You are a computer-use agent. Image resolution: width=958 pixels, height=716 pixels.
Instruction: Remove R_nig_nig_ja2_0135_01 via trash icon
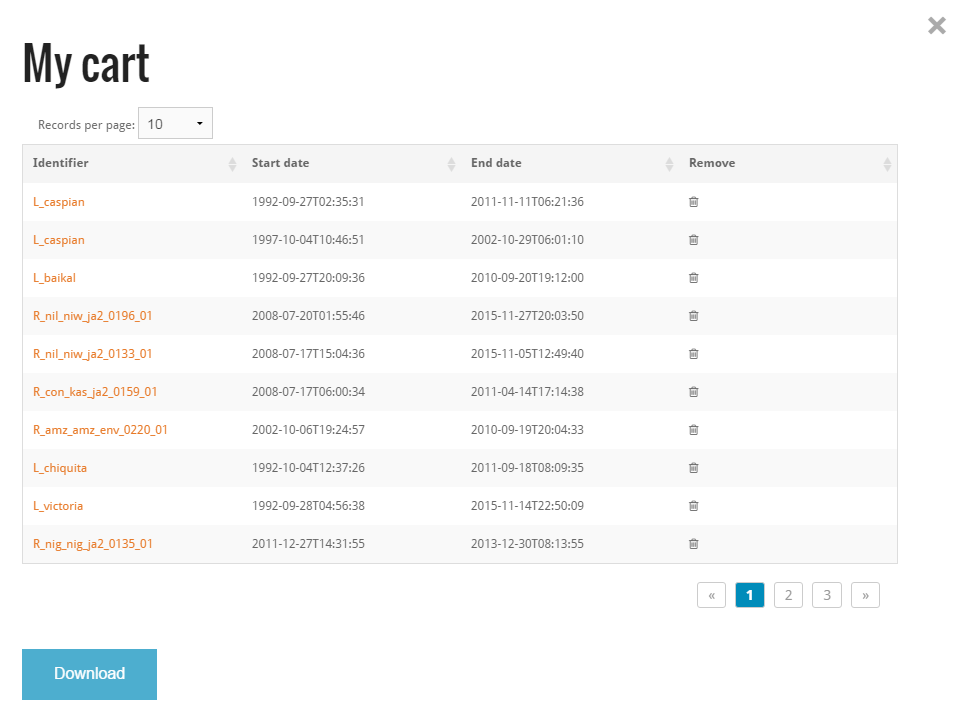click(x=693, y=544)
